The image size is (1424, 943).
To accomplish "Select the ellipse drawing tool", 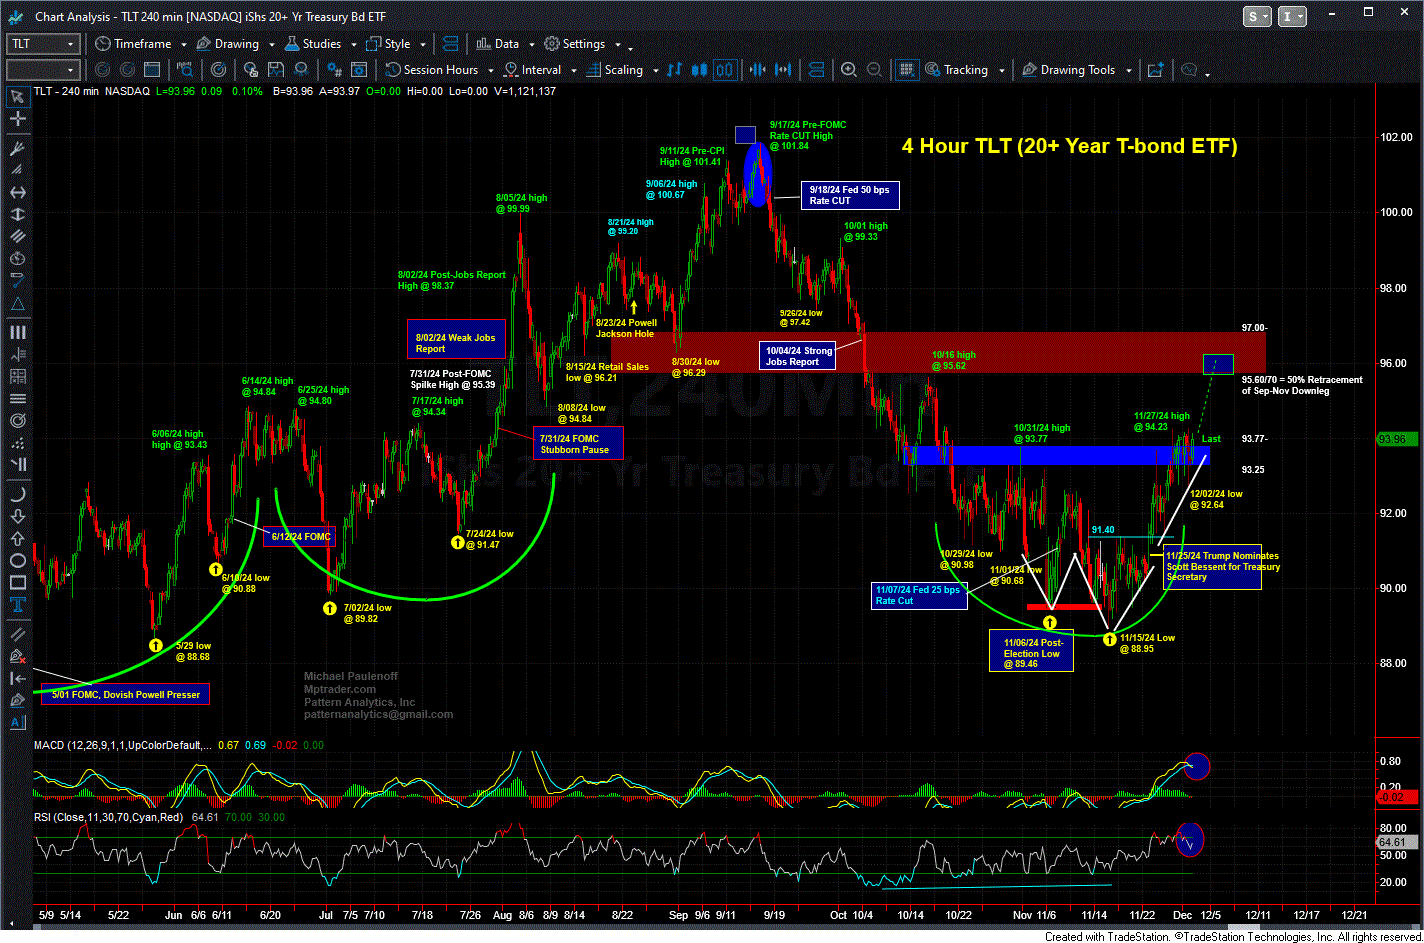I will [x=18, y=561].
